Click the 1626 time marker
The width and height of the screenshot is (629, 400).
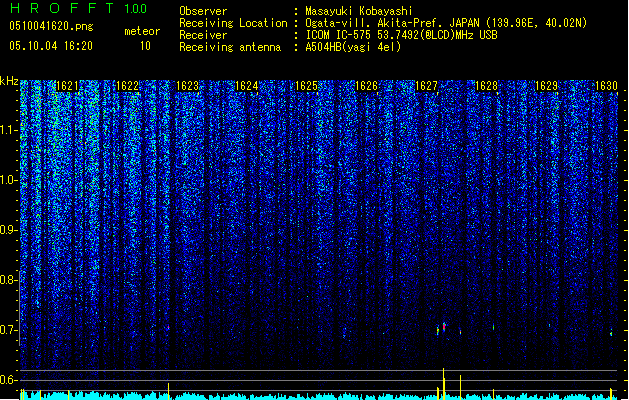[366, 86]
